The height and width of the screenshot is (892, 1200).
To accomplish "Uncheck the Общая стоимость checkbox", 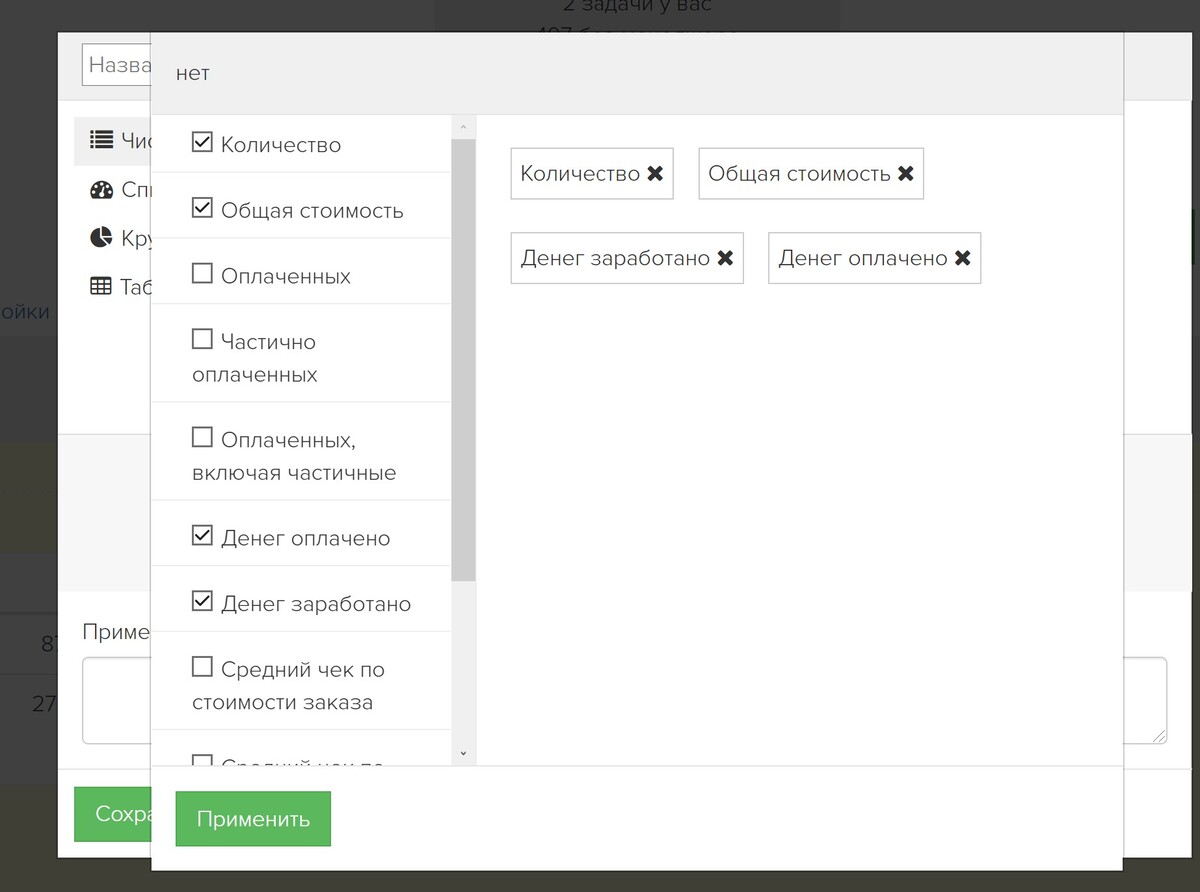I will [202, 208].
